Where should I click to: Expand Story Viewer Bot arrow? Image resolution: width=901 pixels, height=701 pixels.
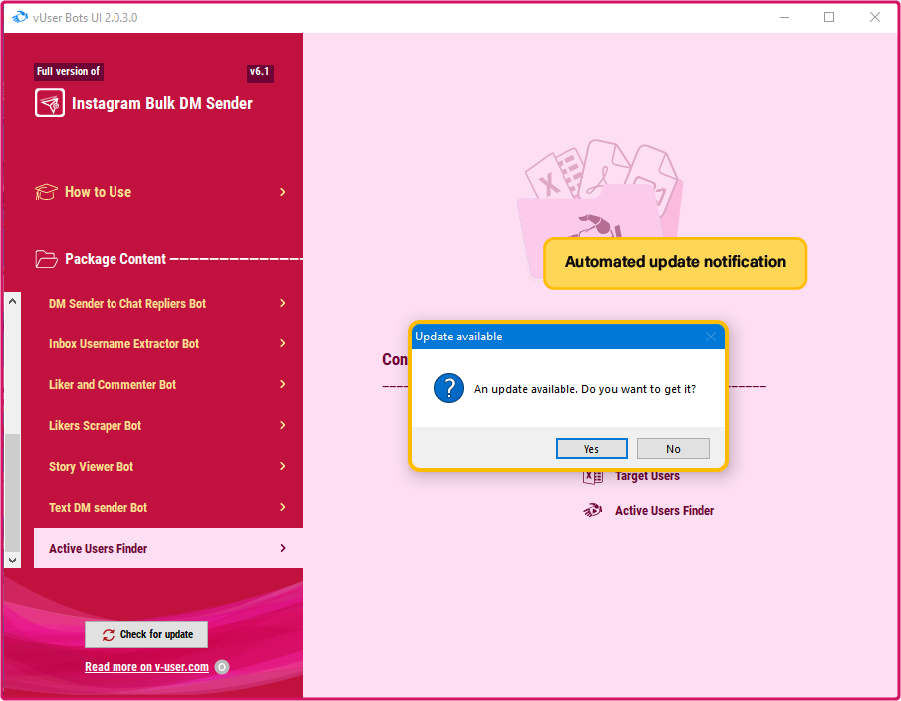coord(283,466)
